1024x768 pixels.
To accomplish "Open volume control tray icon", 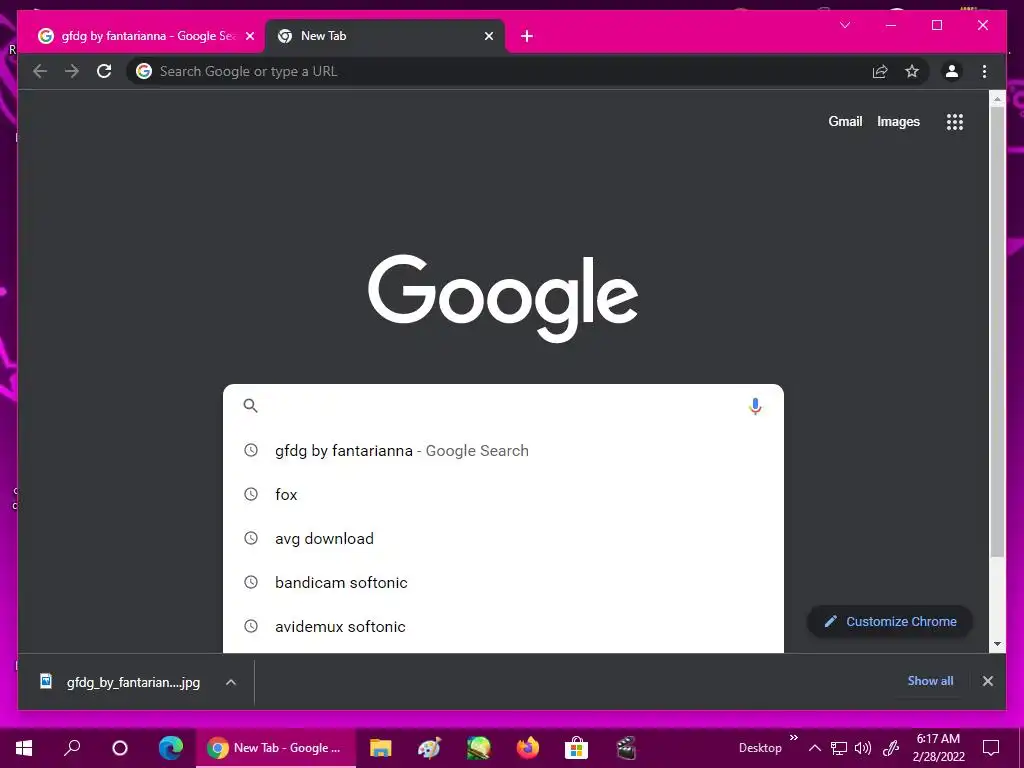I will coord(863,748).
